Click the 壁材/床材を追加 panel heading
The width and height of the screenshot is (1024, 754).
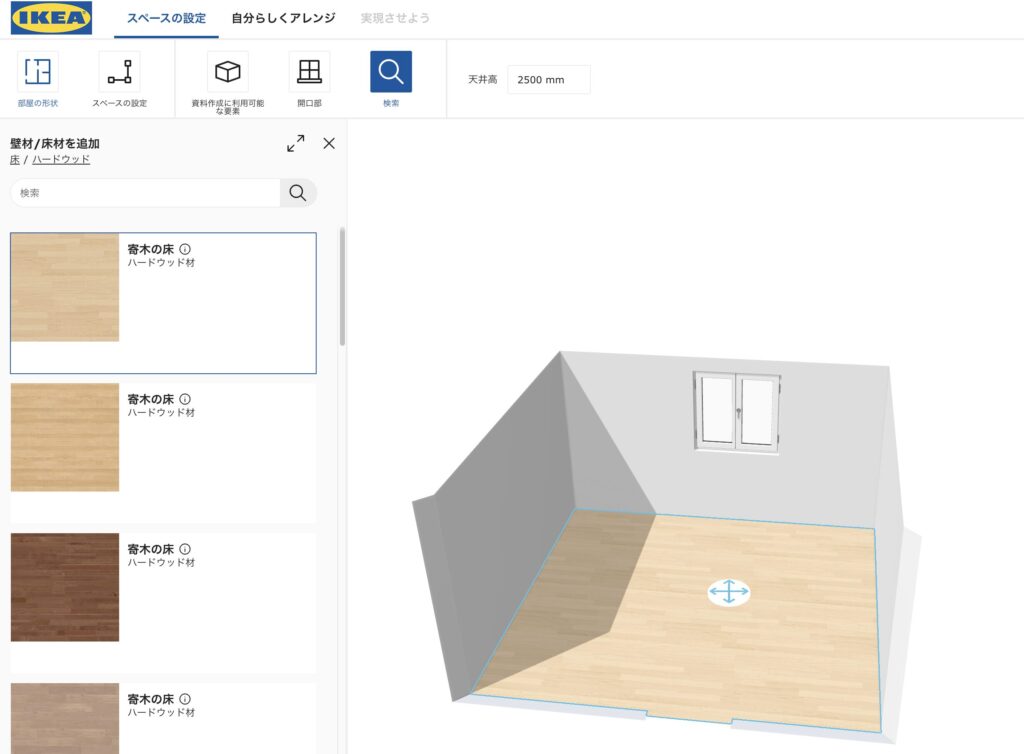pos(55,144)
